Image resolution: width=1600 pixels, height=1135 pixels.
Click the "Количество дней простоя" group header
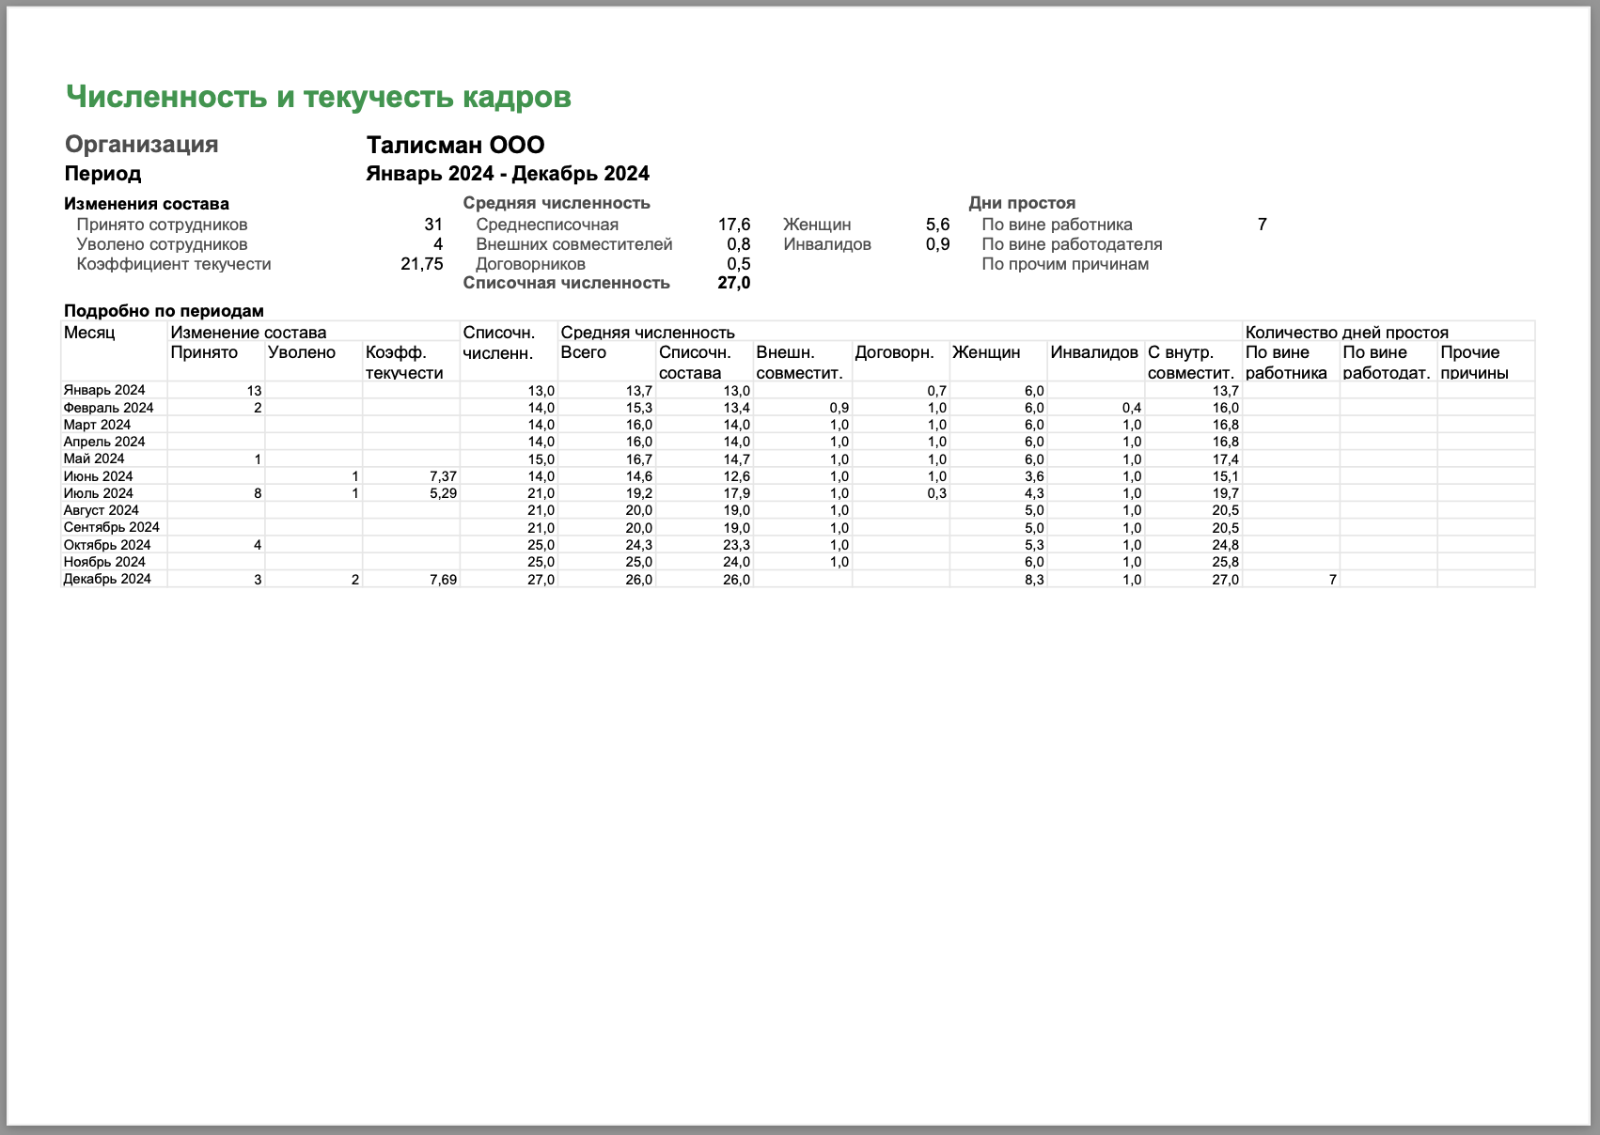tap(1346, 332)
